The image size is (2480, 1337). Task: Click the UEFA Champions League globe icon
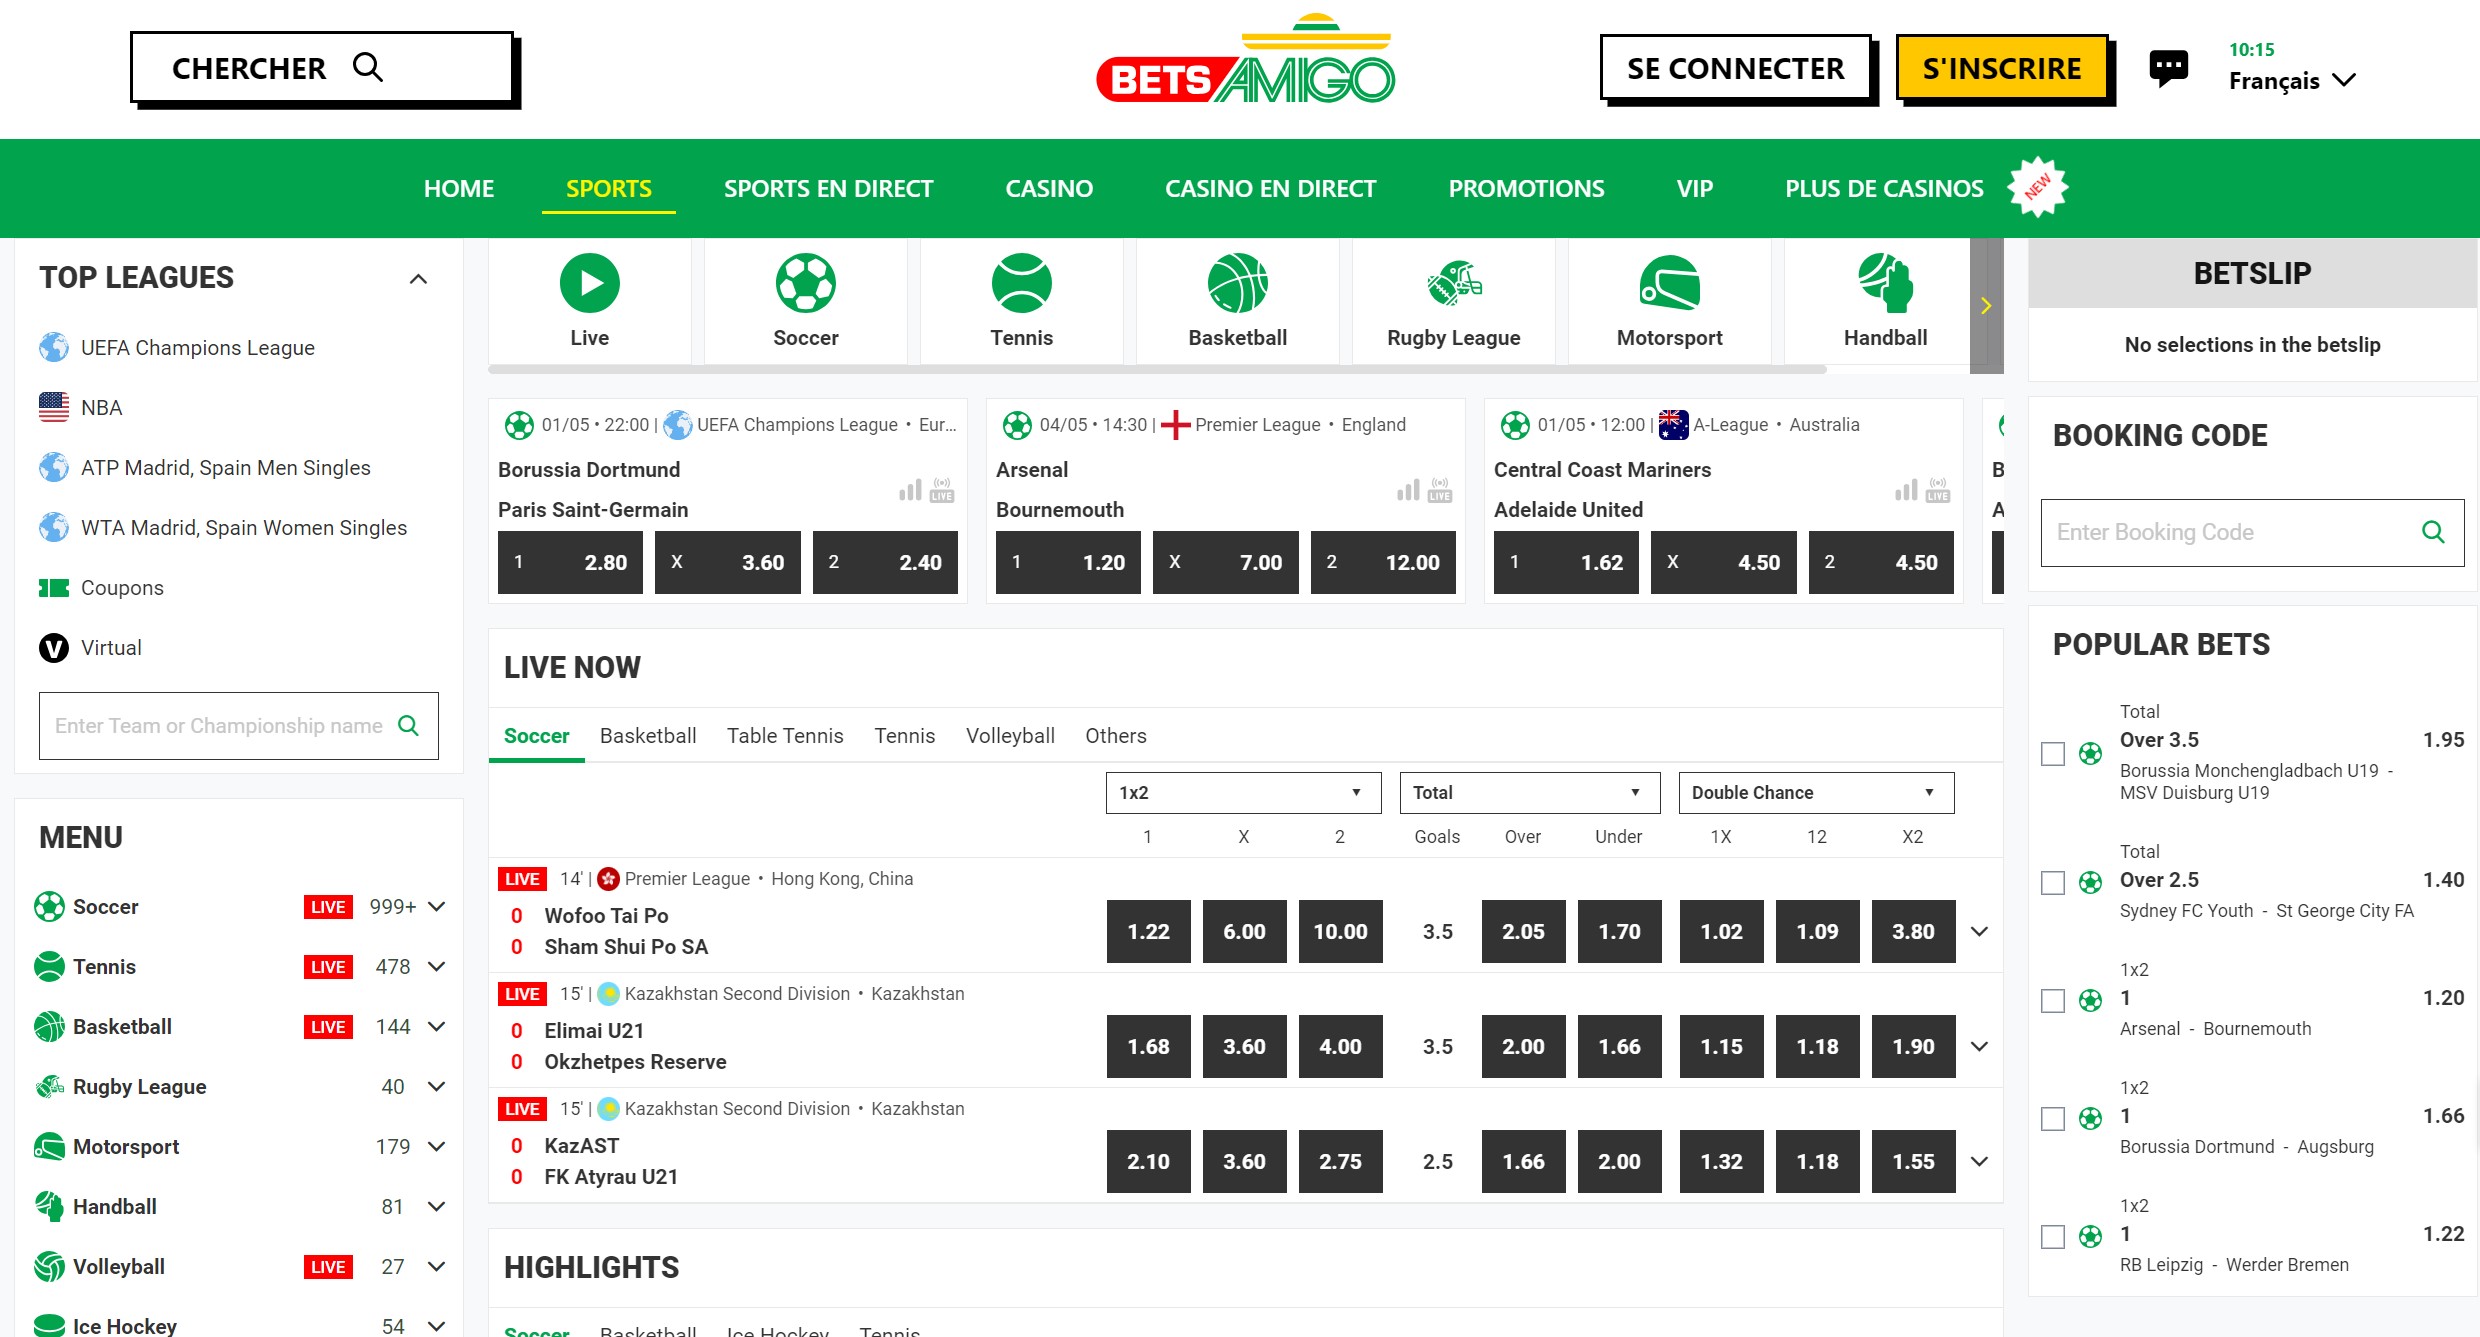pos(54,347)
